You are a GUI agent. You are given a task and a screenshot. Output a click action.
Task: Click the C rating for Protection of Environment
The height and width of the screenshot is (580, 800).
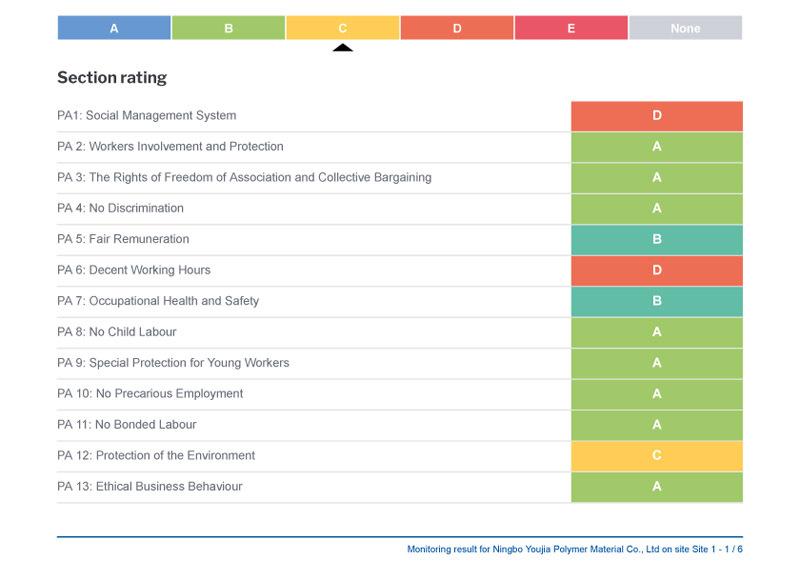(657, 456)
